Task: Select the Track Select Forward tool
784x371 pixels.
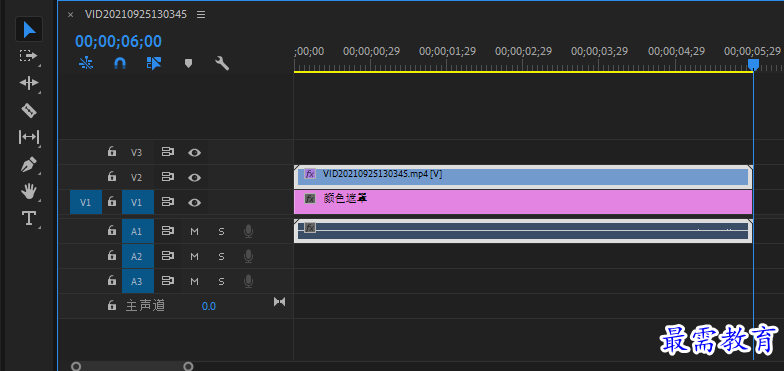Action: [29, 56]
